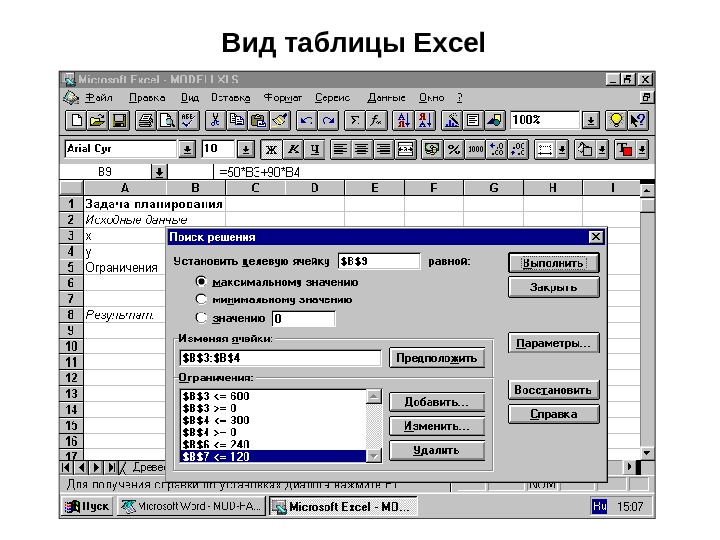Align cell text left

[340, 149]
